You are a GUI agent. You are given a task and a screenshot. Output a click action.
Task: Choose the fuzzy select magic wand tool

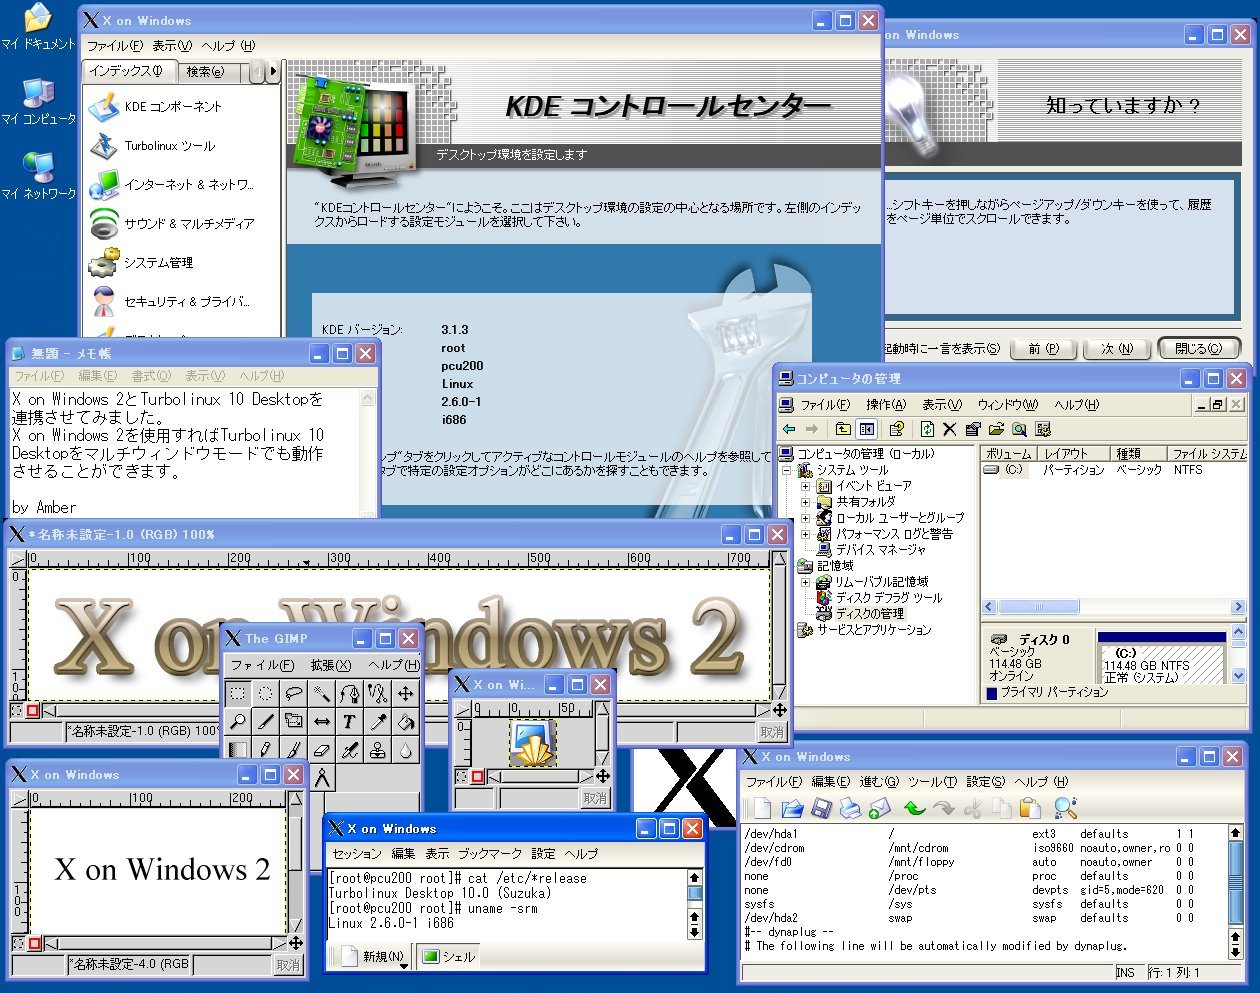(321, 692)
